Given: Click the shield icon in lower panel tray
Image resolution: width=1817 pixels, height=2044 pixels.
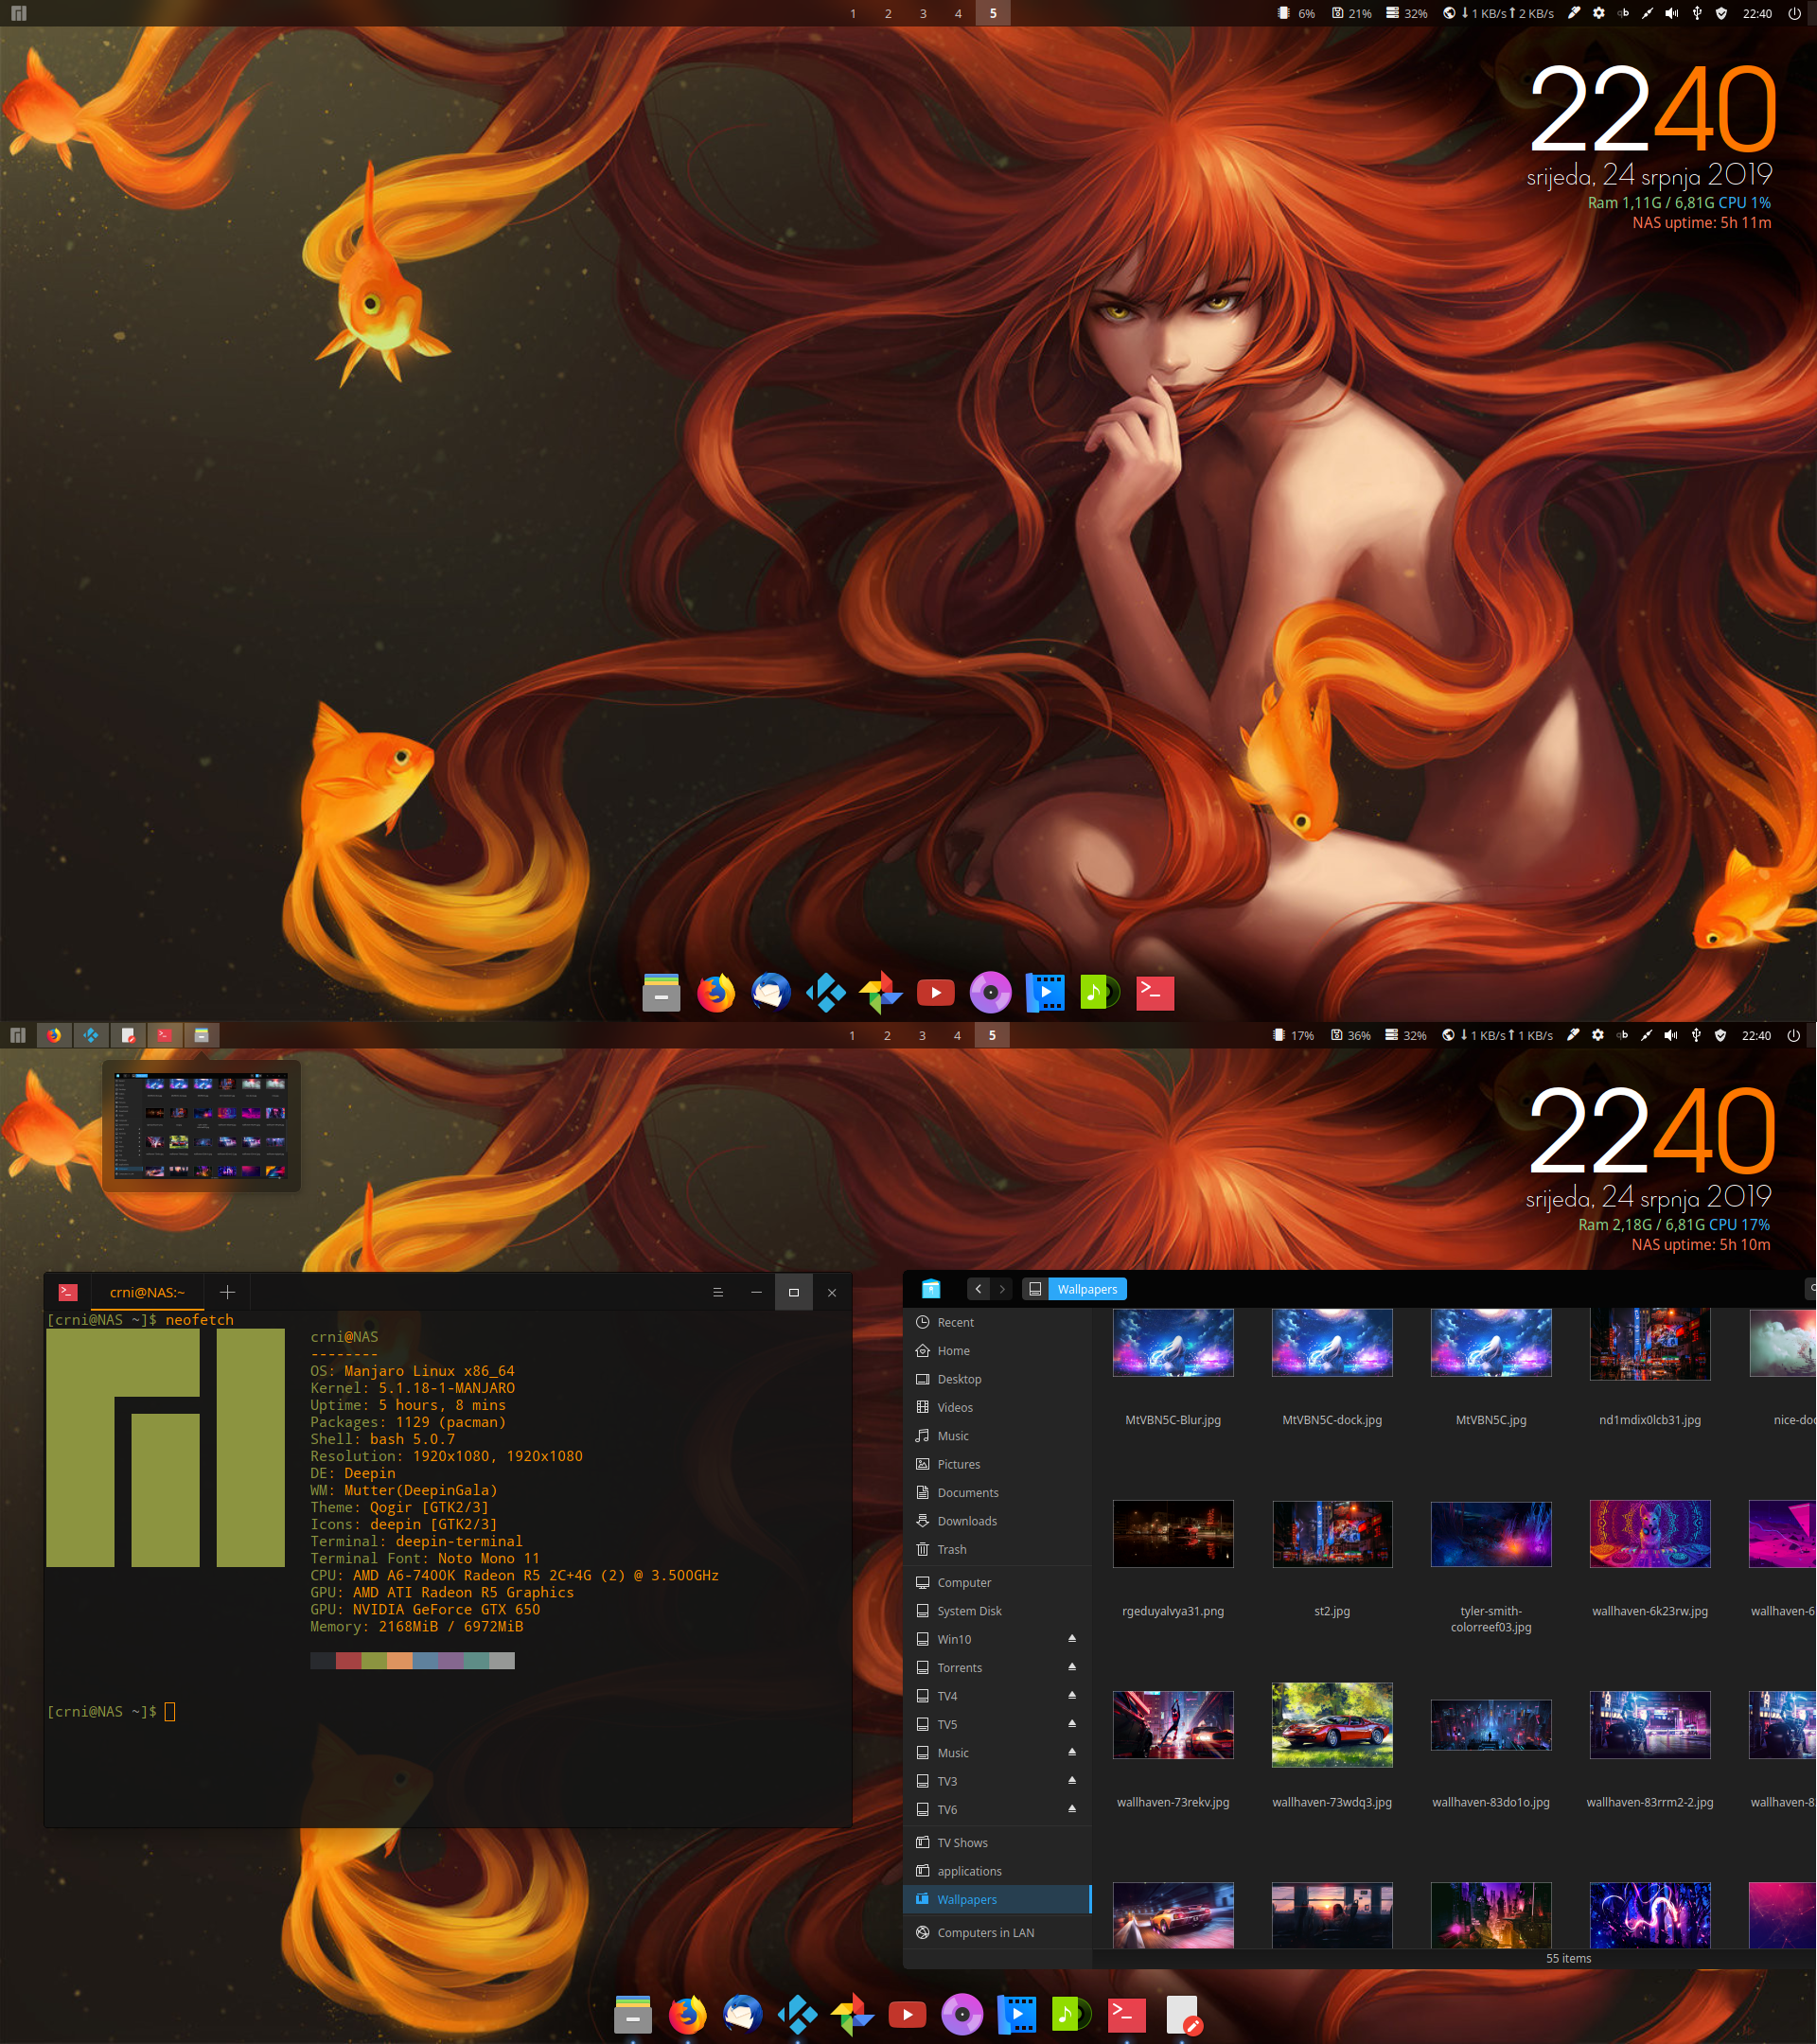Looking at the screenshot, I should point(1720,1035).
